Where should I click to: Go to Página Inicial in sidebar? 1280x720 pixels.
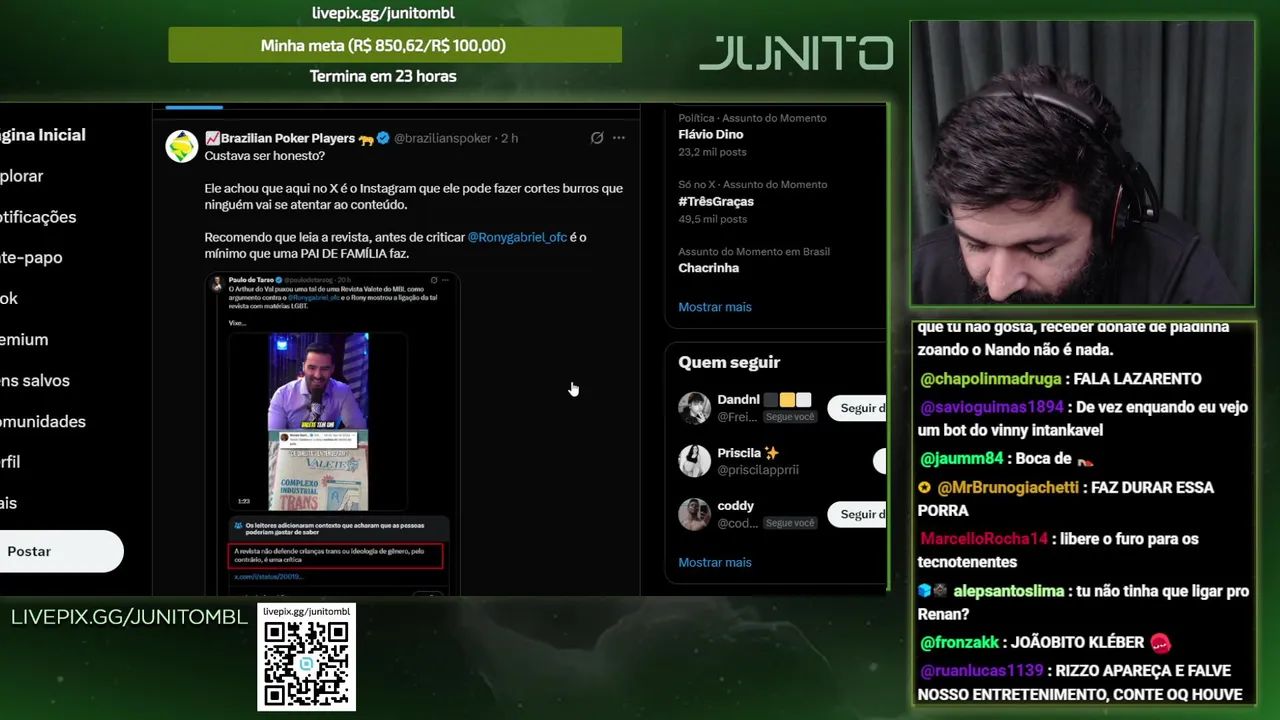coord(43,135)
